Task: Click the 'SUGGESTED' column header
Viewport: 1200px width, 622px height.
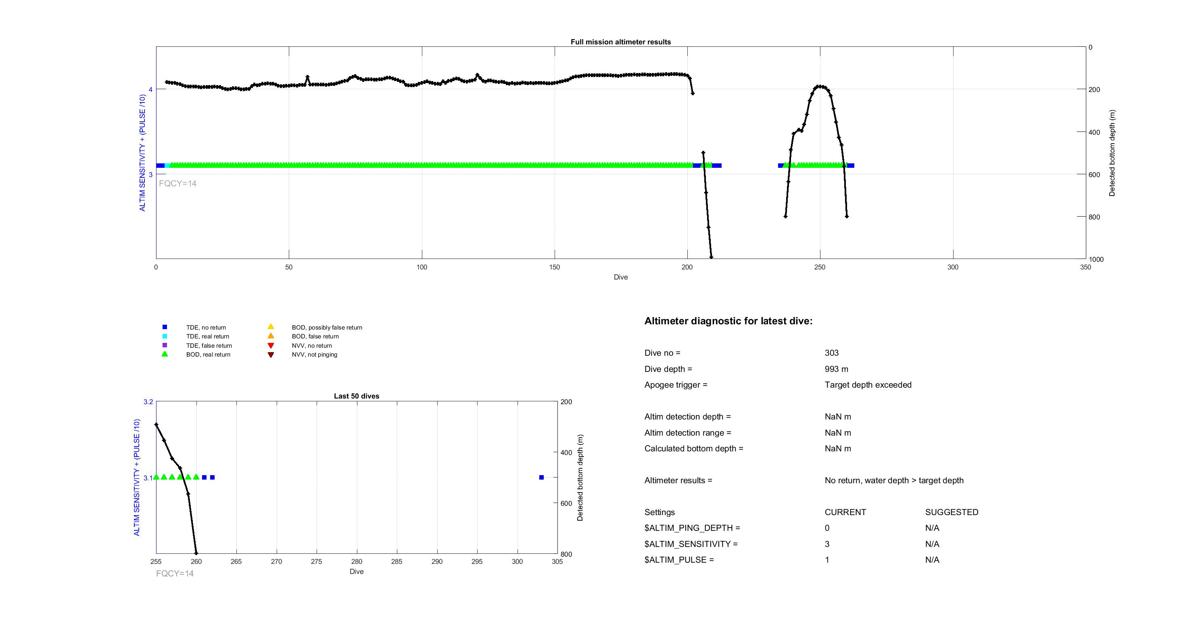Action: click(952, 512)
